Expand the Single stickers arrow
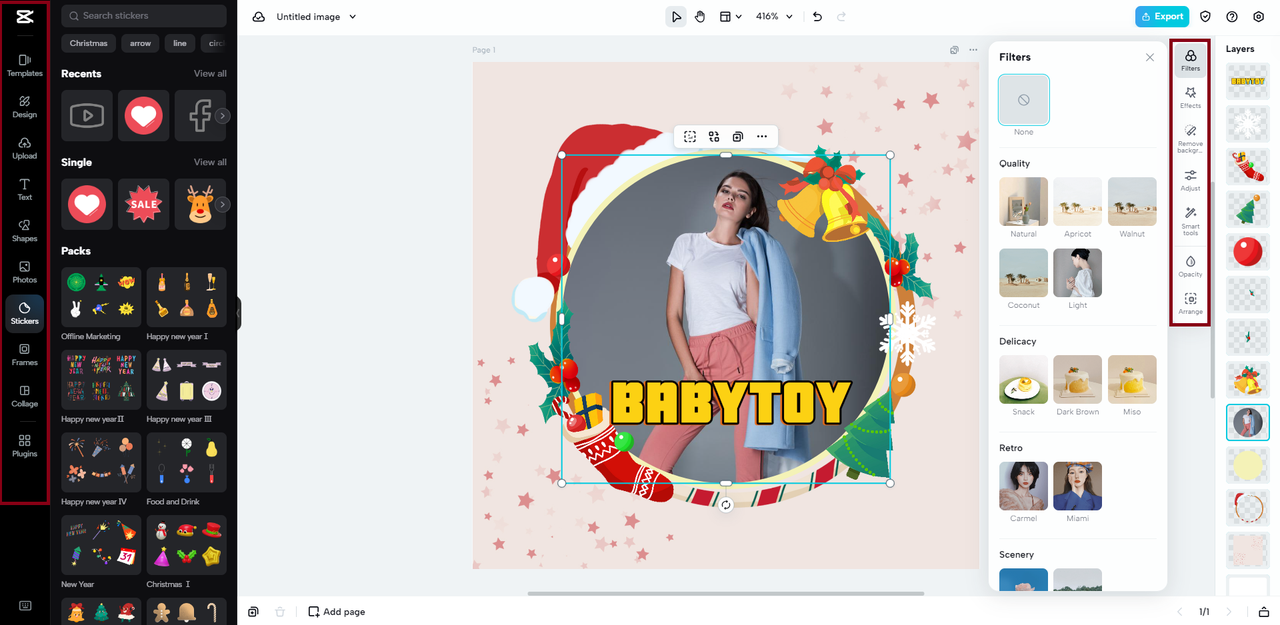This screenshot has height=625, width=1280. [223, 204]
